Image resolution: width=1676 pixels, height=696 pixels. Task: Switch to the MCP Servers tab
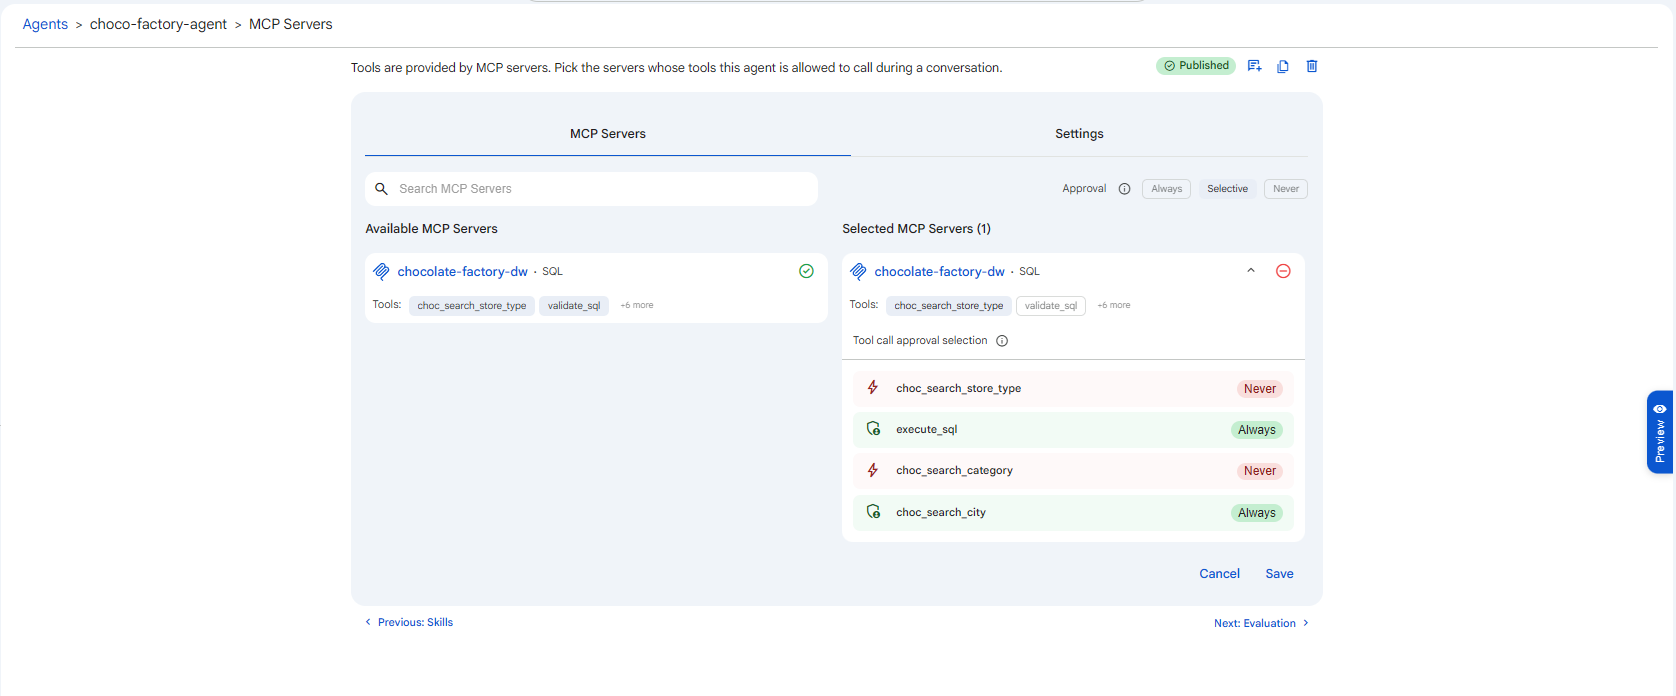tap(608, 134)
